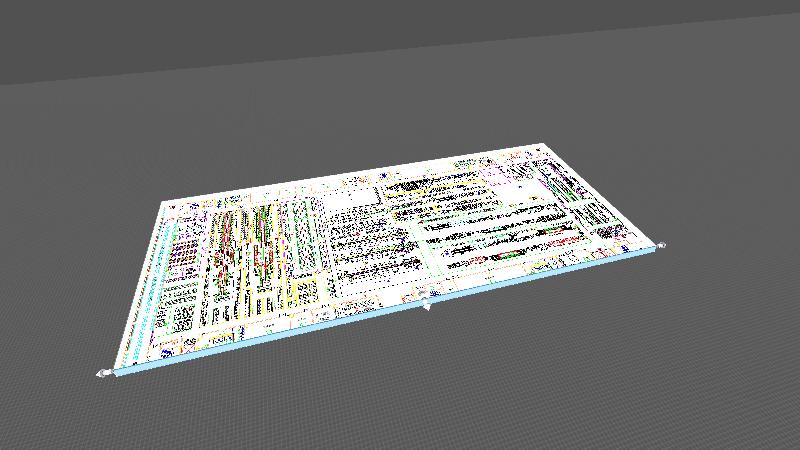Select the top-left corner of the sheet
The height and width of the screenshot is (450, 800).
pos(164,203)
